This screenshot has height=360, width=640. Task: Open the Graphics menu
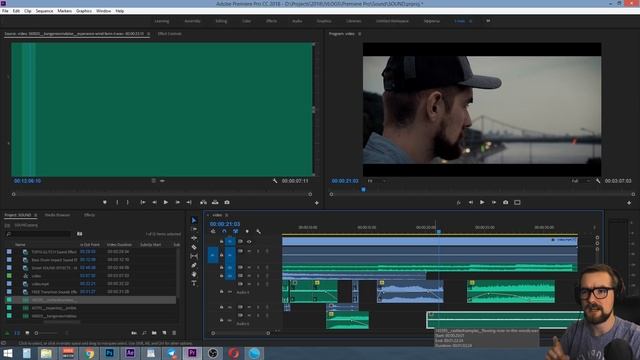(x=84, y=11)
